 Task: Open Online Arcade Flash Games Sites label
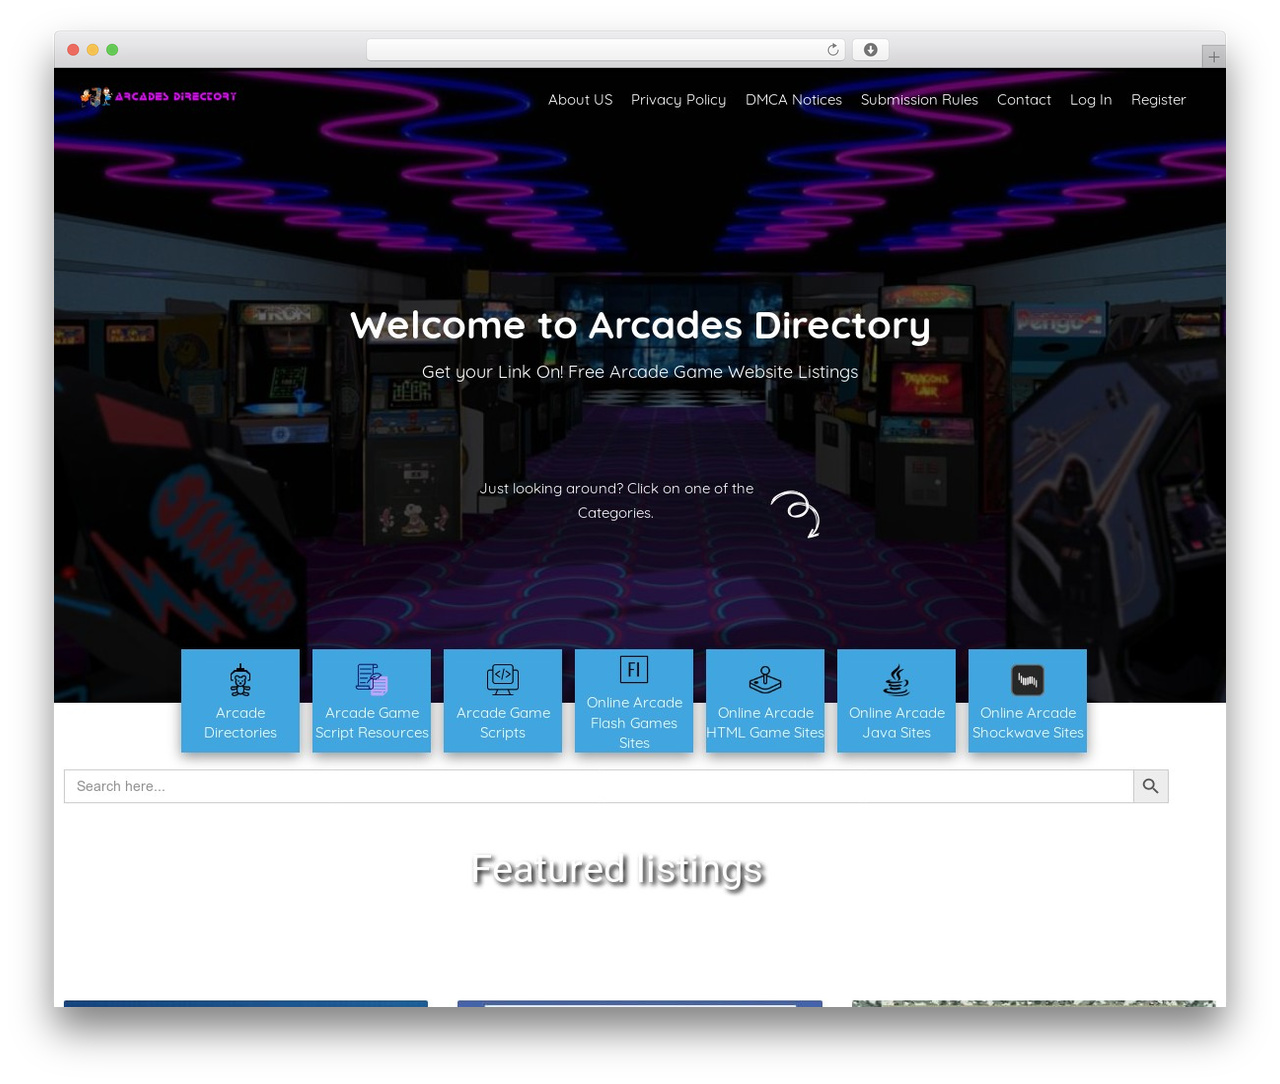(x=634, y=723)
